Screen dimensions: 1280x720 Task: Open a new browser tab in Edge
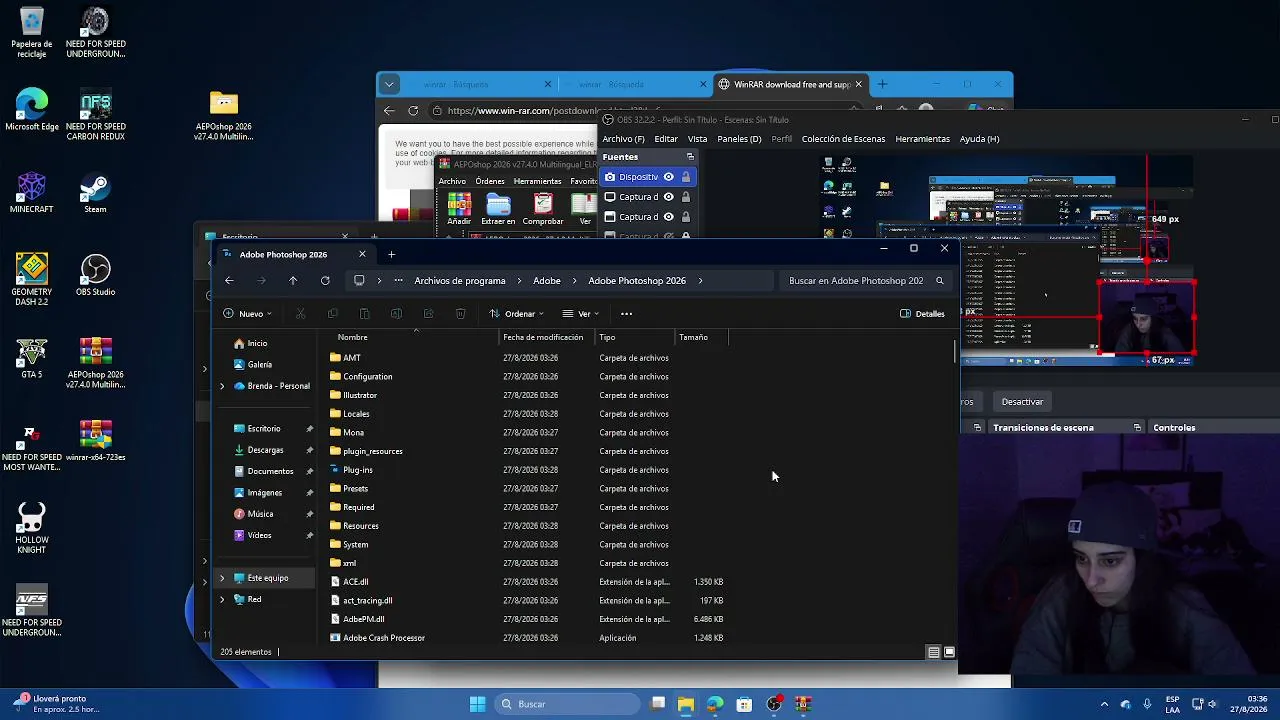pyautogui.click(x=881, y=85)
